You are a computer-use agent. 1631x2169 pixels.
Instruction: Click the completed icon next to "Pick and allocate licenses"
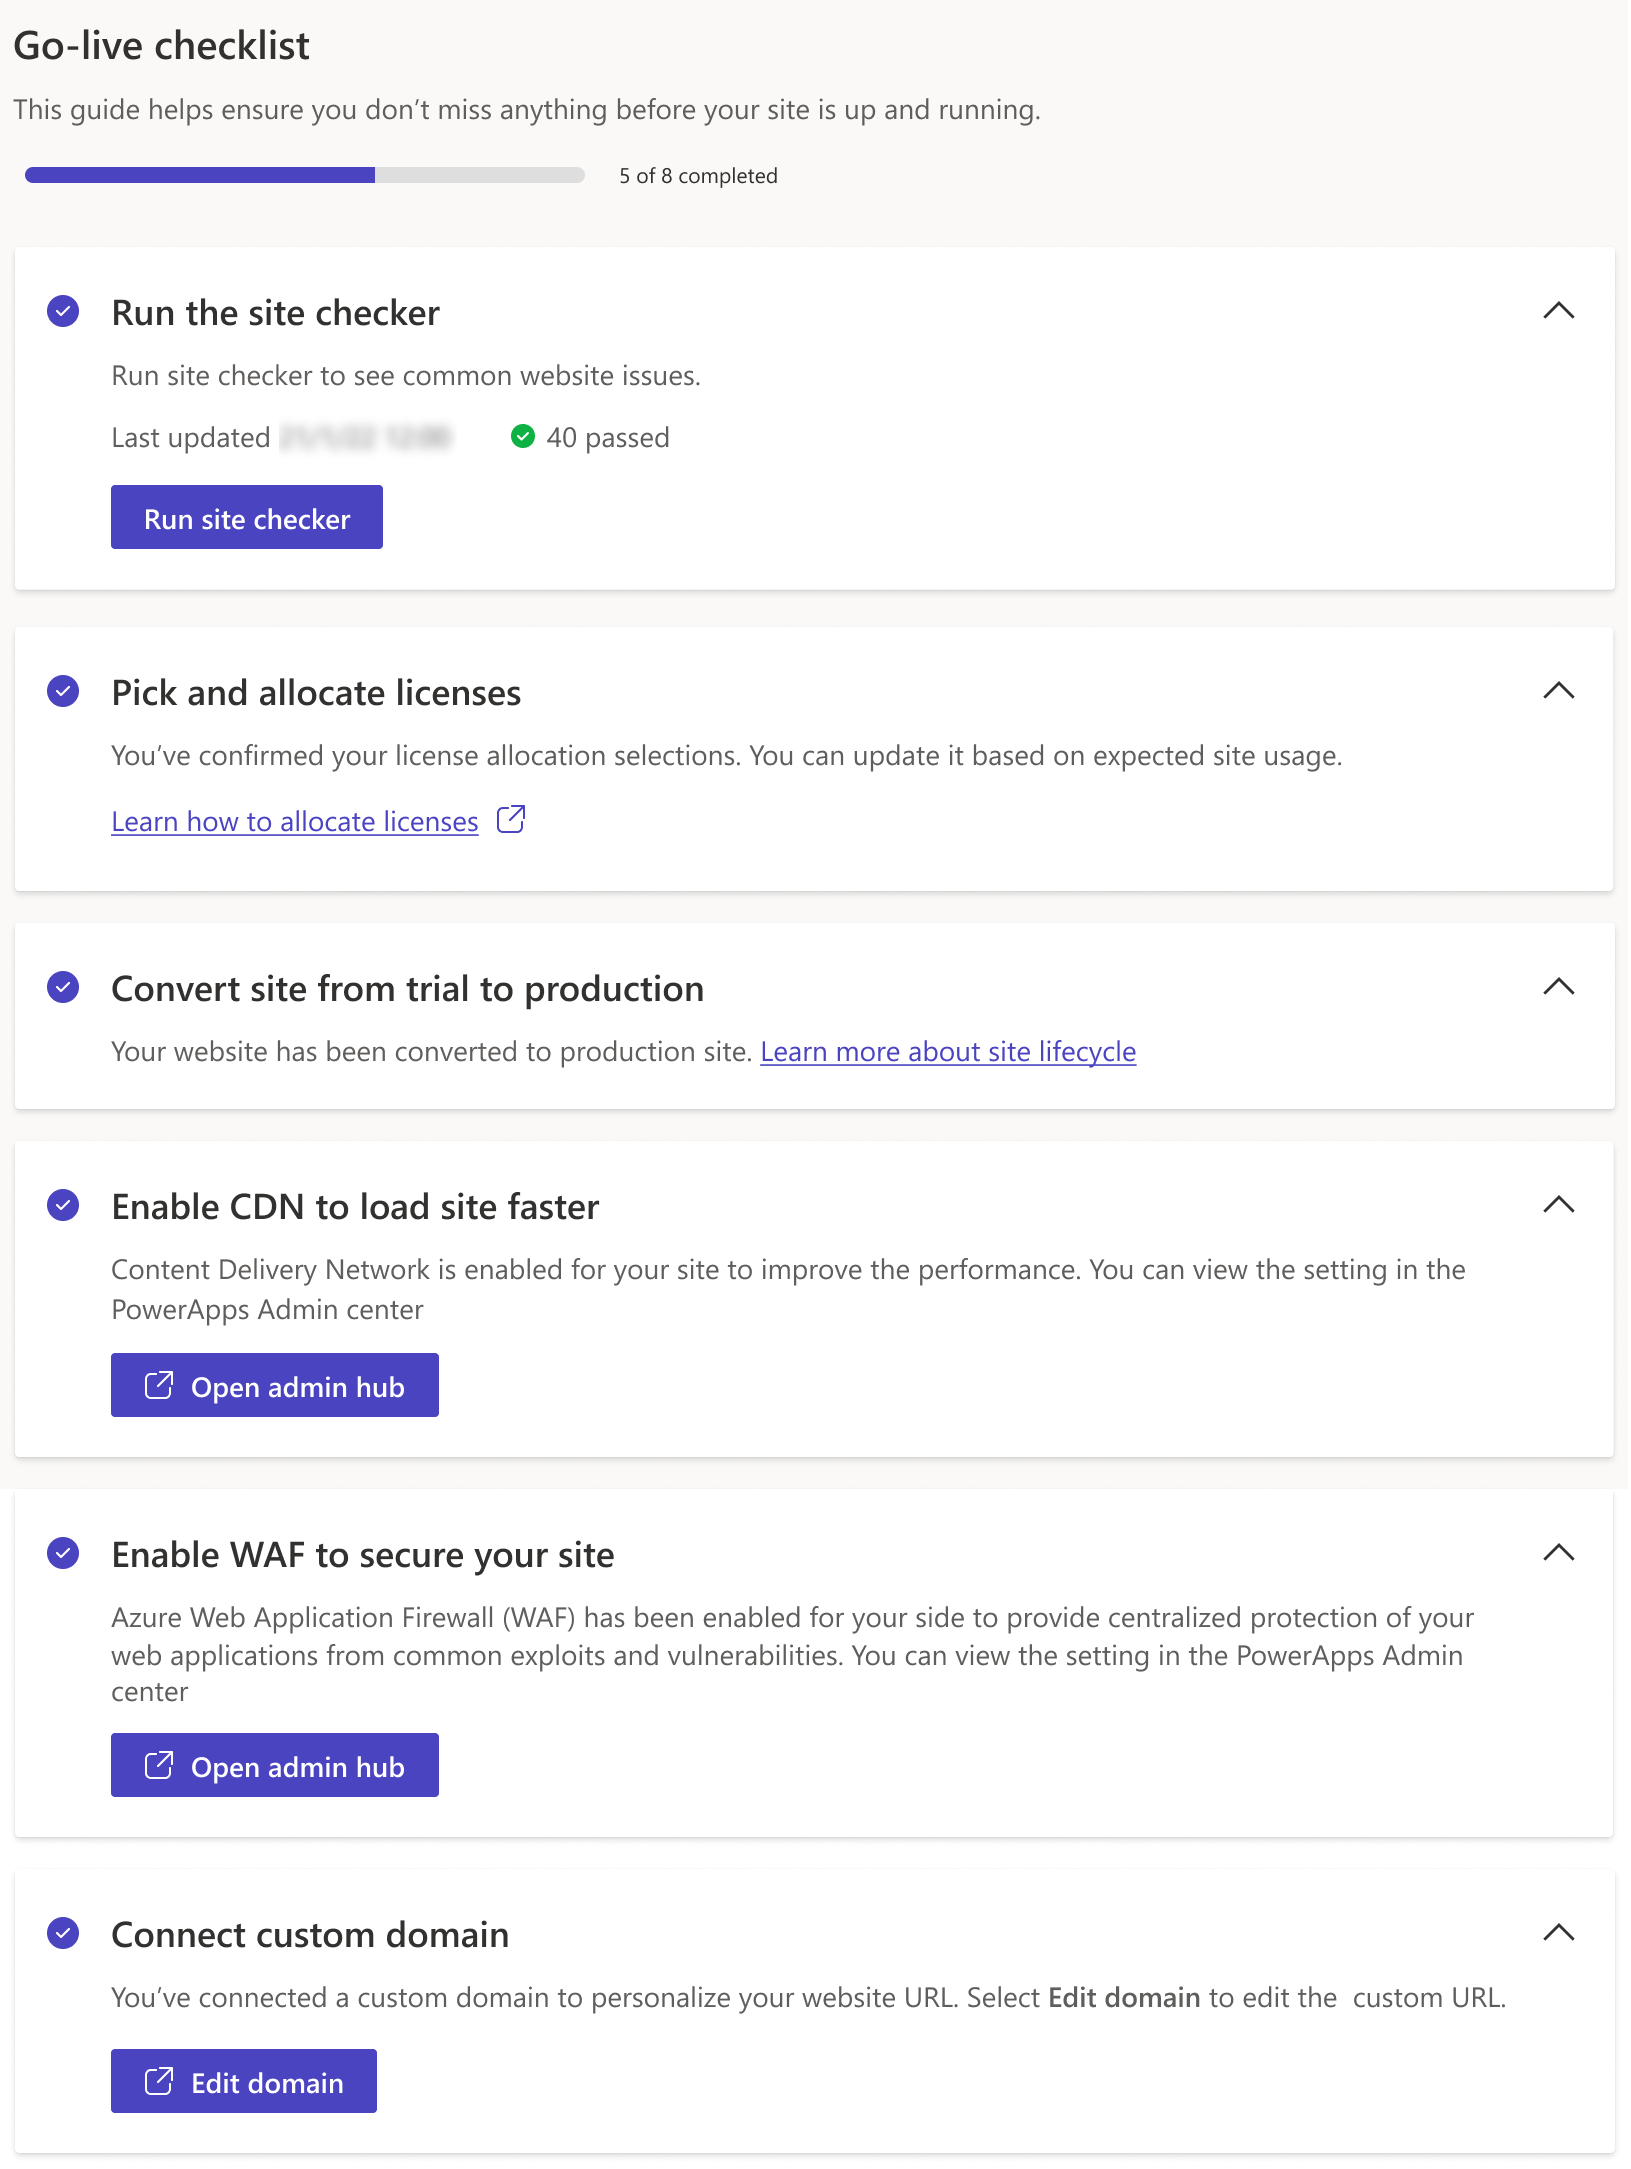point(63,691)
